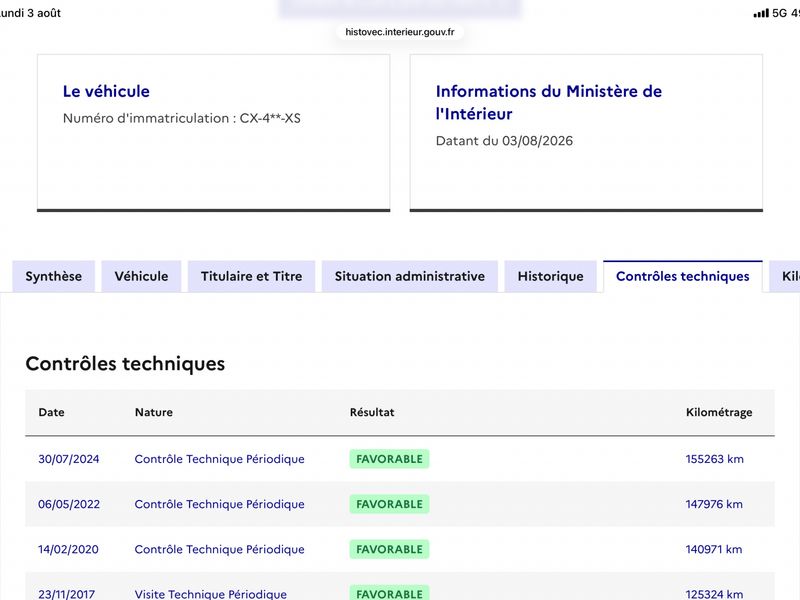Open the Synthèse tab
This screenshot has width=800, height=600.
pyautogui.click(x=54, y=276)
